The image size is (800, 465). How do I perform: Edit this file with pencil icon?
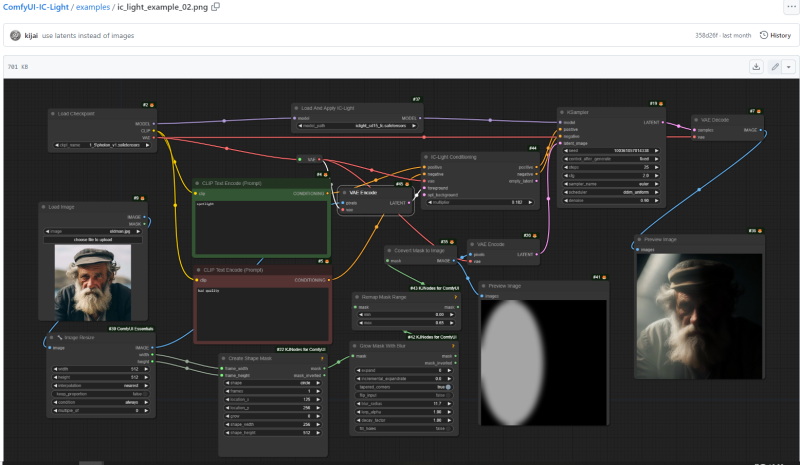pos(775,67)
